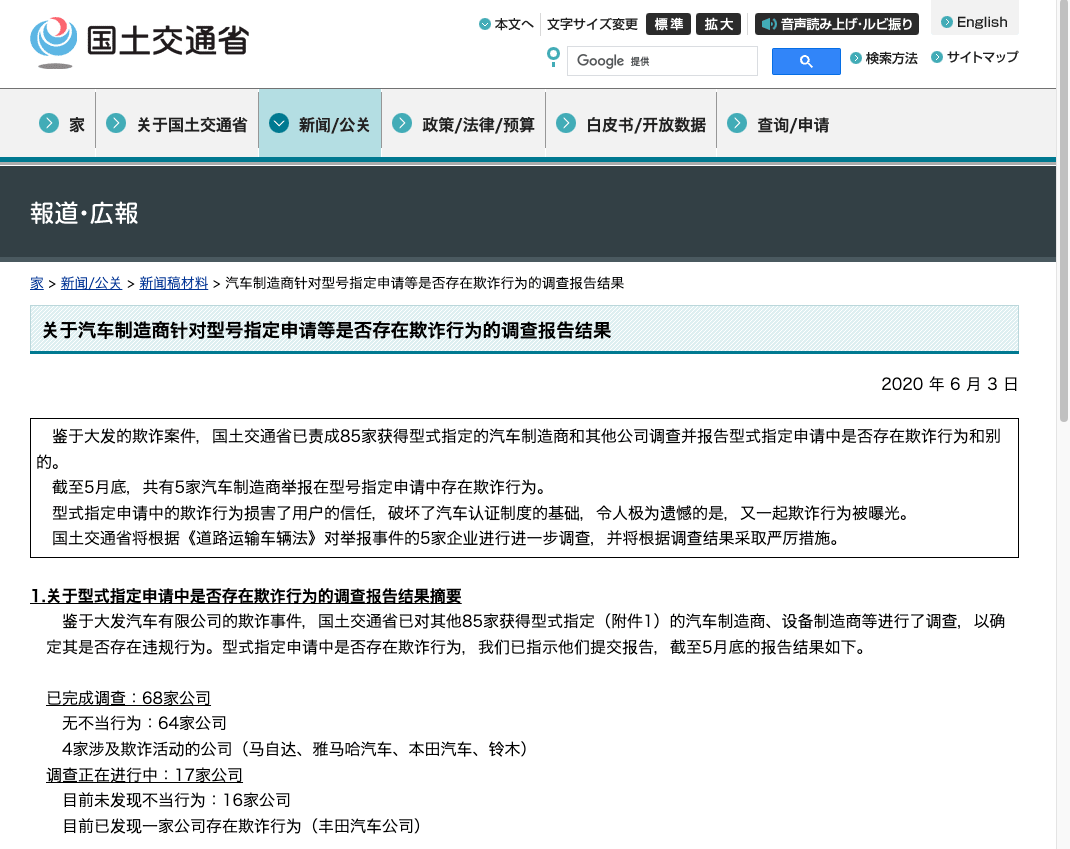Select the 新闻/公关 navigation tab

click(x=319, y=124)
